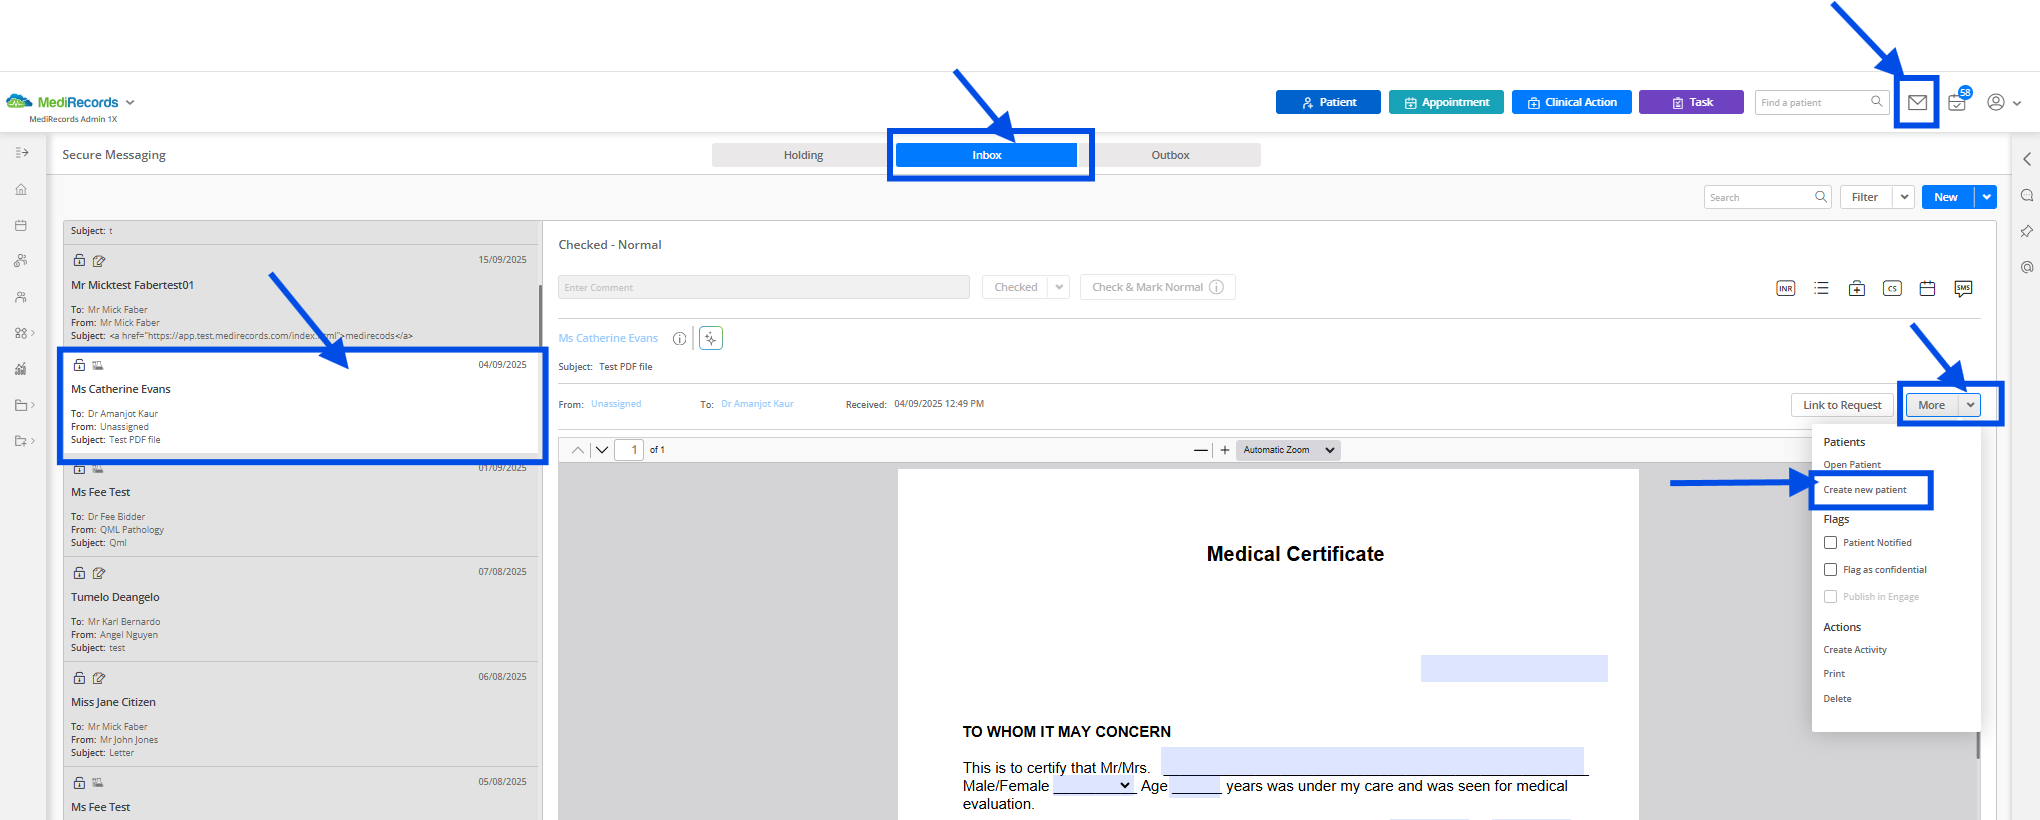Expand the left navigation sidebar

coord(22,153)
